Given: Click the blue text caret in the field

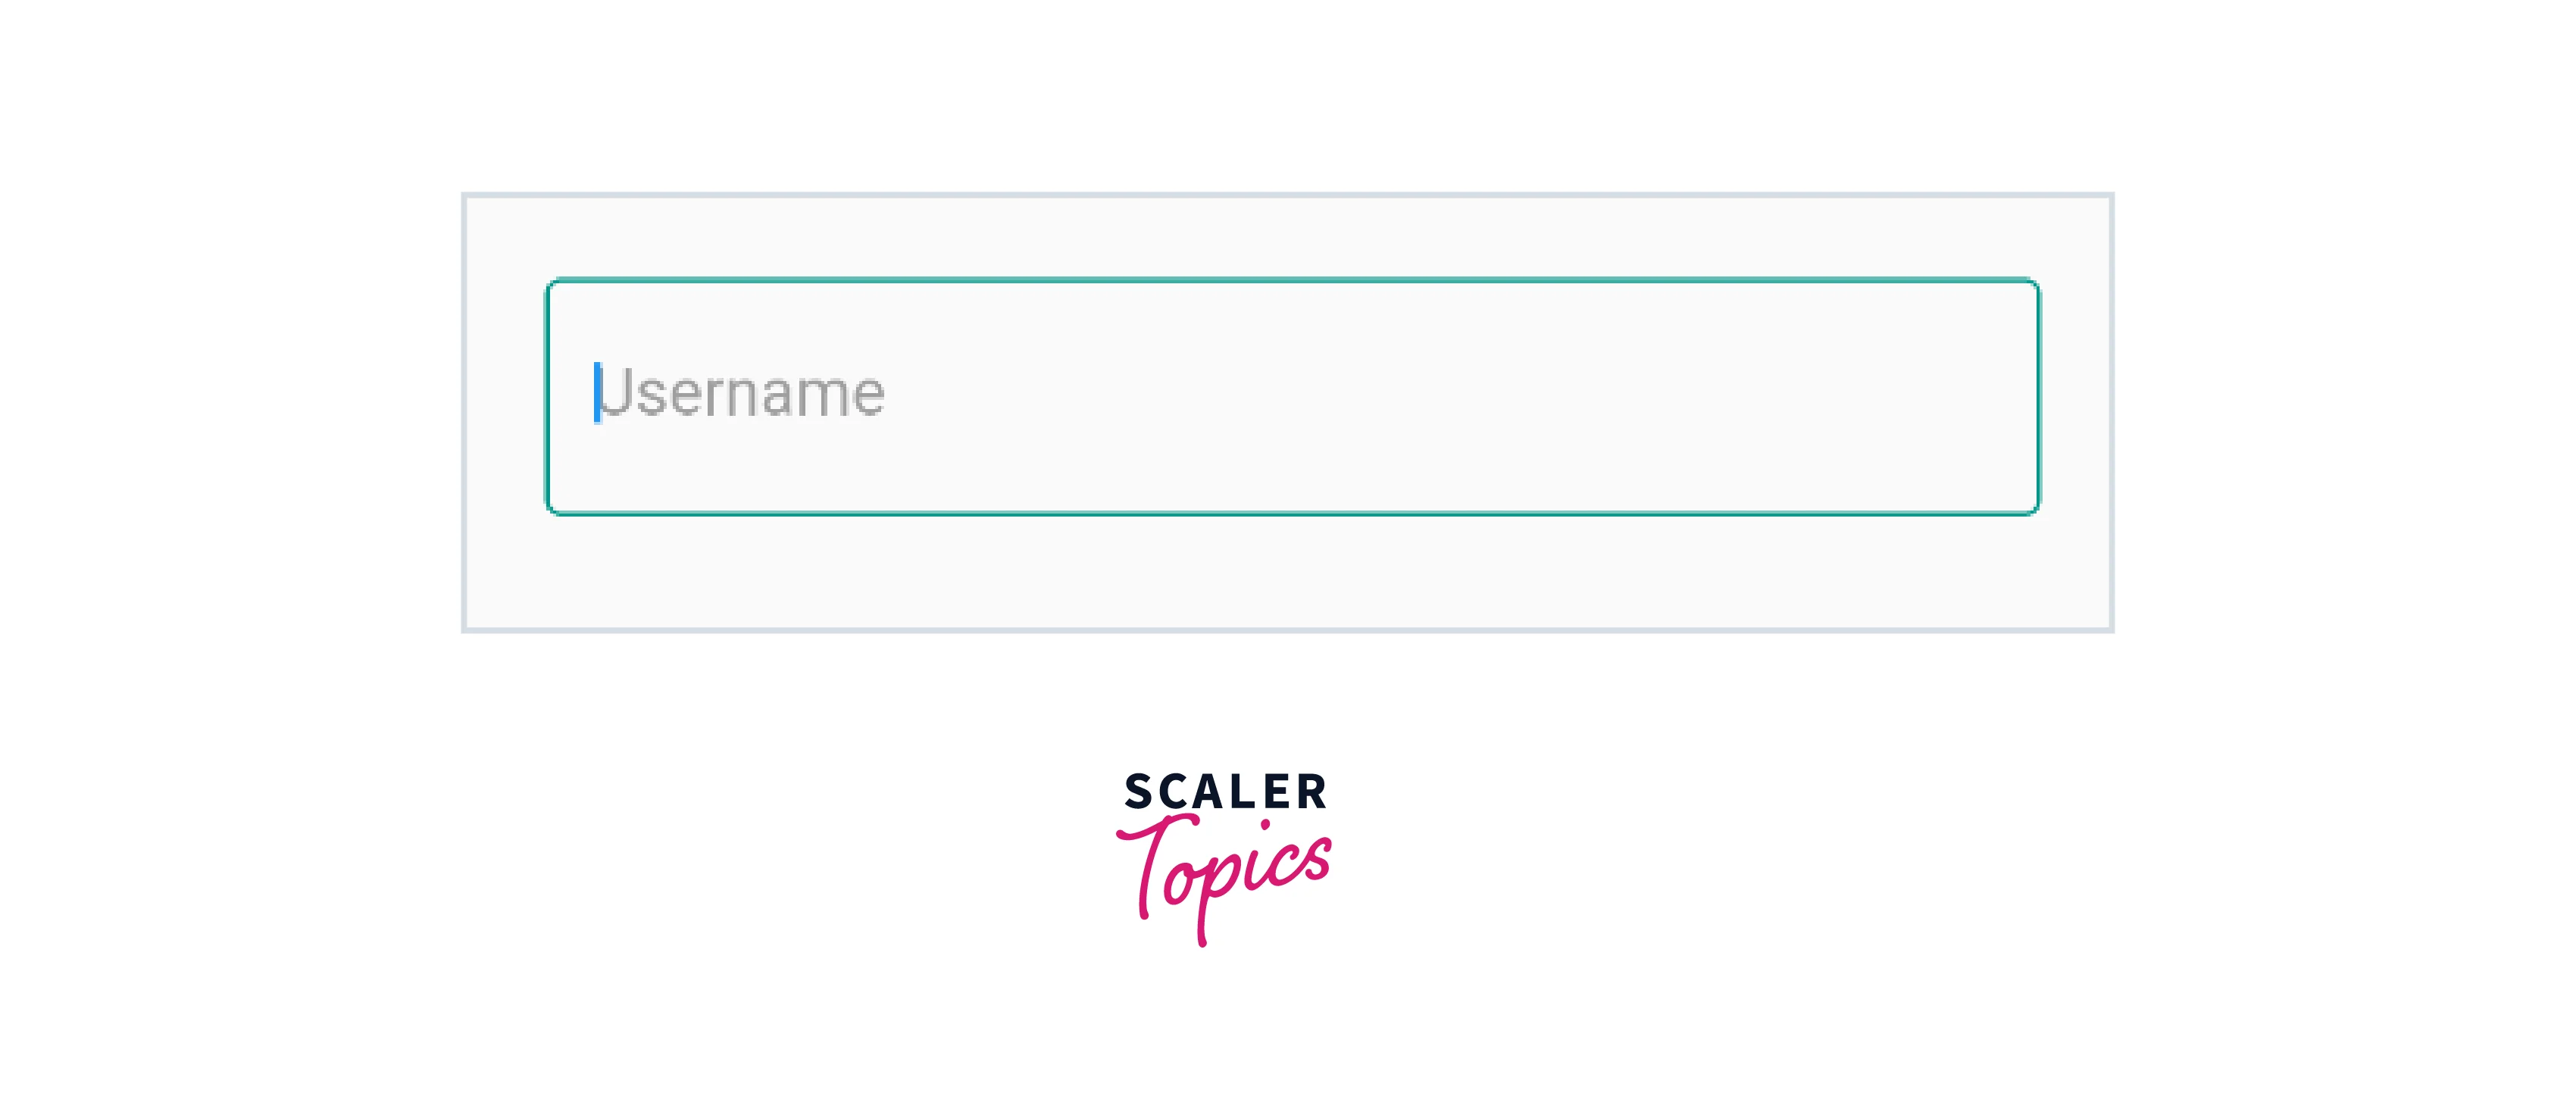Looking at the screenshot, I should coord(597,393).
